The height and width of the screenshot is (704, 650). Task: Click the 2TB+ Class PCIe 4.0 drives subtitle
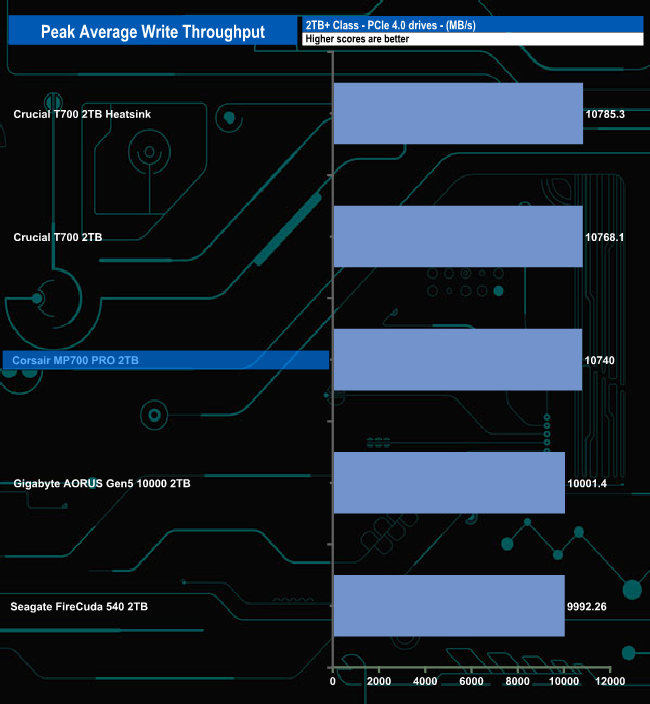[x=390, y=25]
